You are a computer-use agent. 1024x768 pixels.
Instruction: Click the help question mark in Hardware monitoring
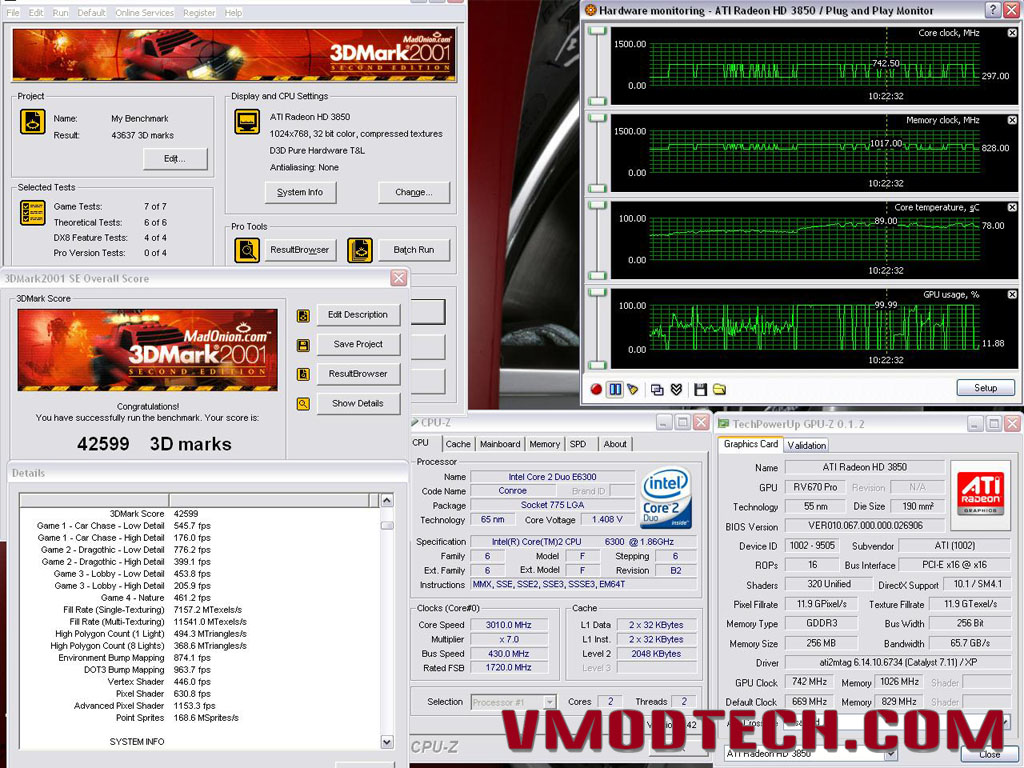[993, 10]
